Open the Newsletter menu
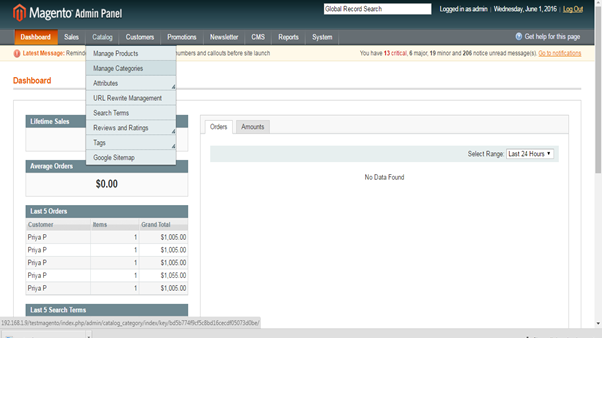The width and height of the screenshot is (602, 399). [224, 37]
